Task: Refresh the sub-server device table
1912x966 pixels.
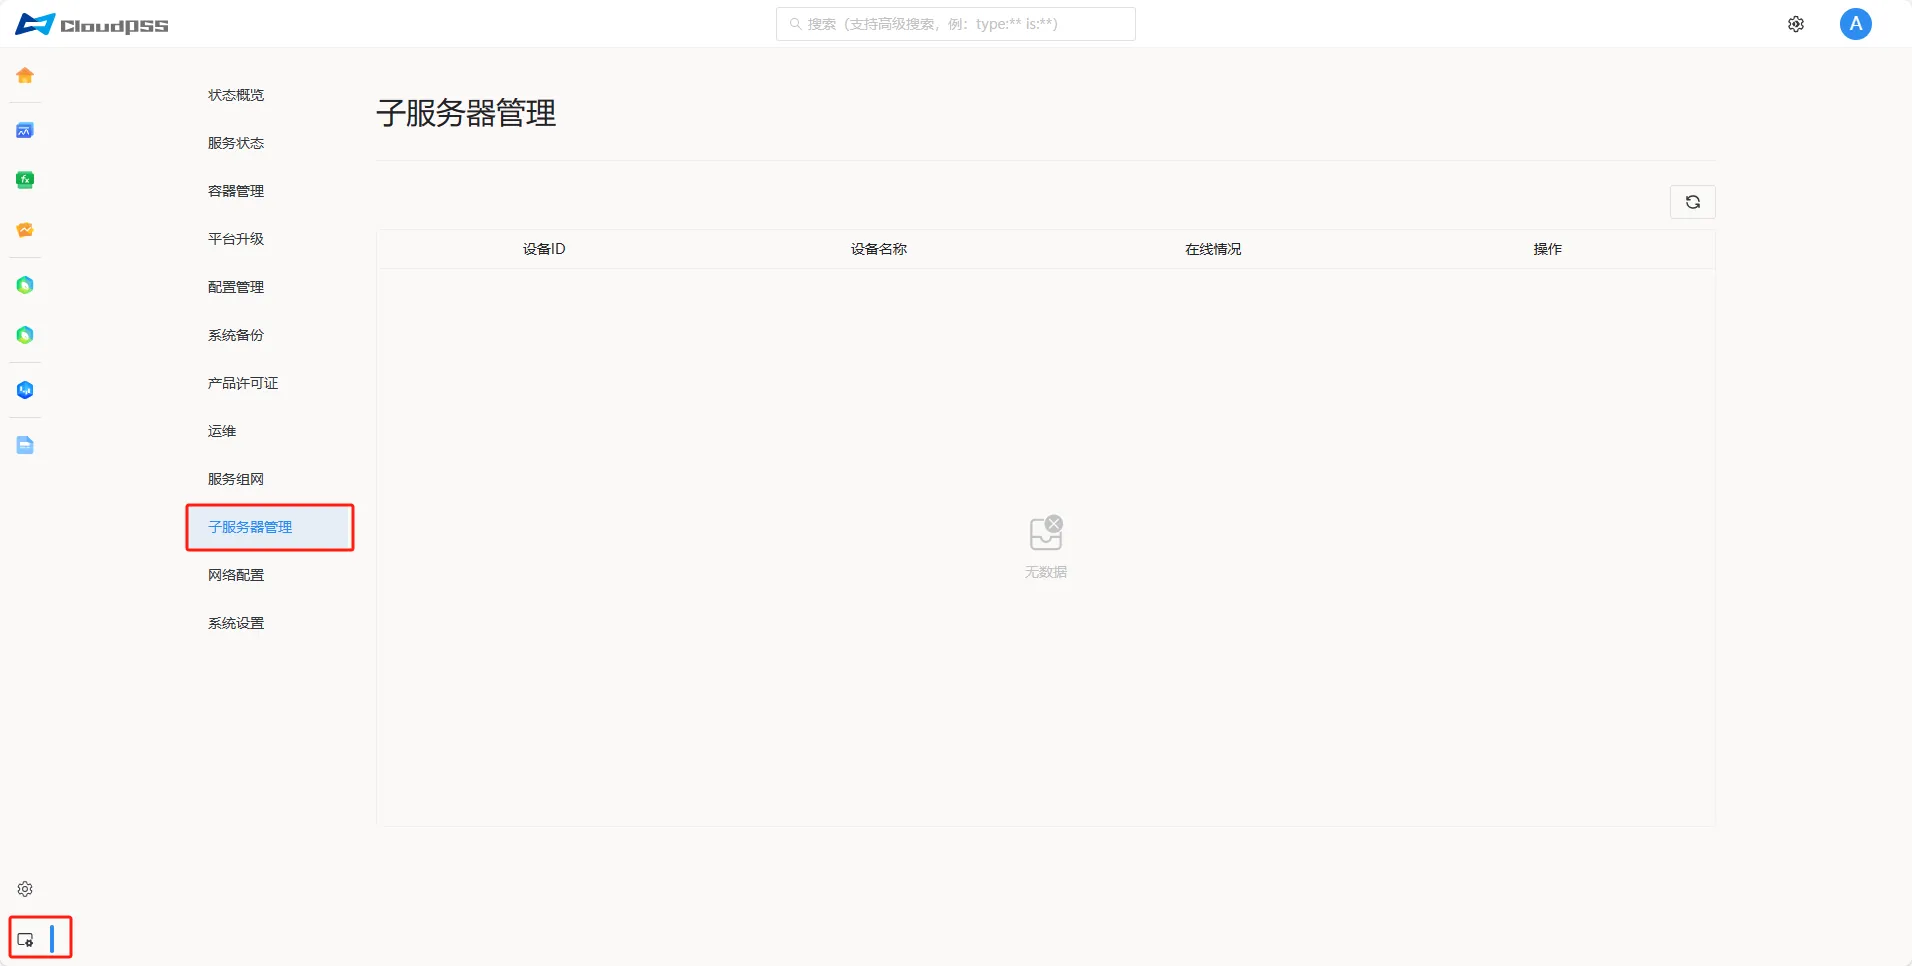Action: (x=1693, y=202)
